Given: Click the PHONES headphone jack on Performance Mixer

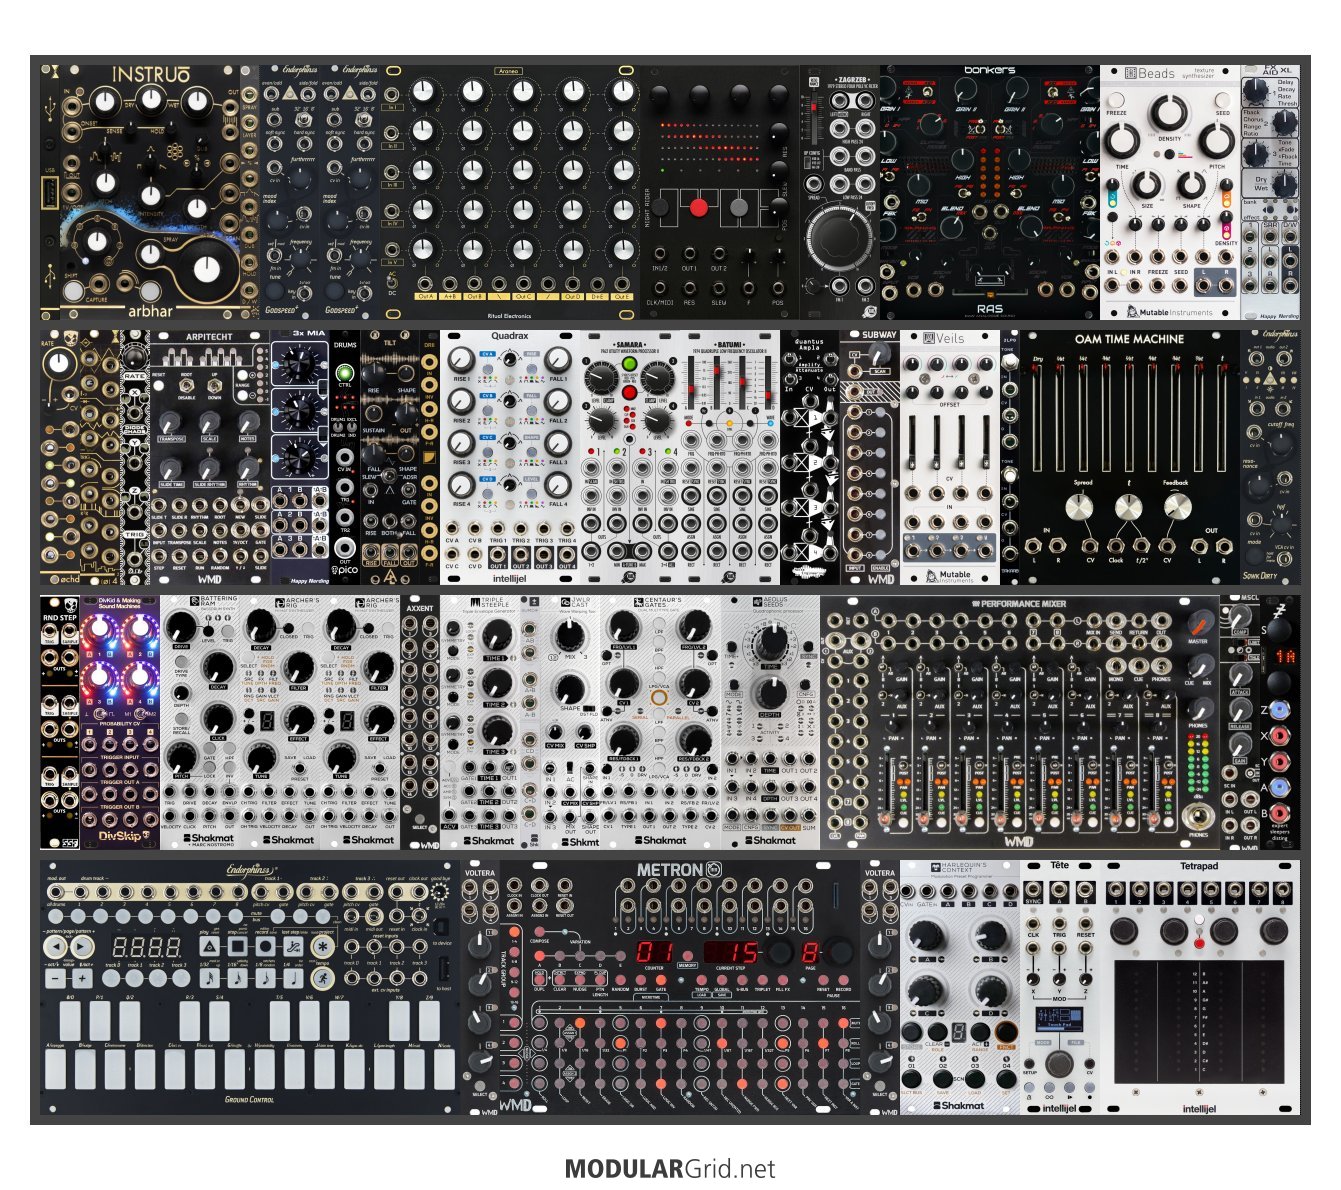Looking at the screenshot, I should [x=1198, y=817].
